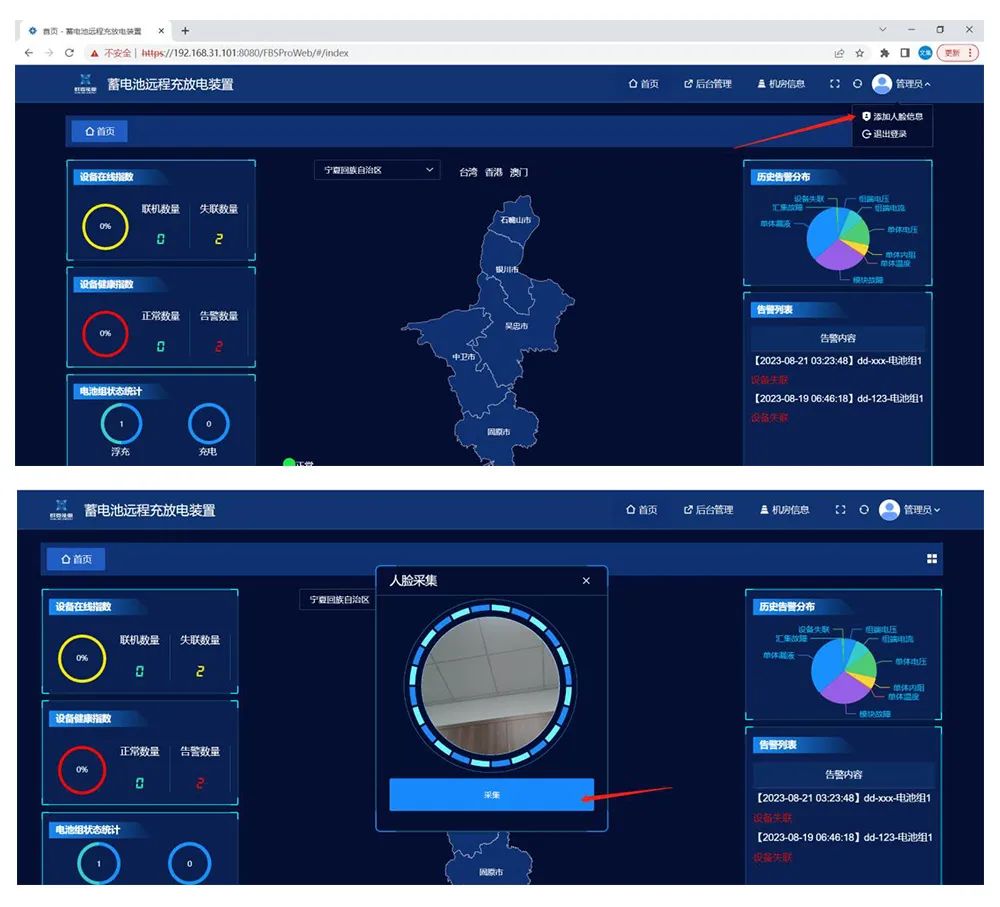Open the browser side panel icon

[905, 52]
